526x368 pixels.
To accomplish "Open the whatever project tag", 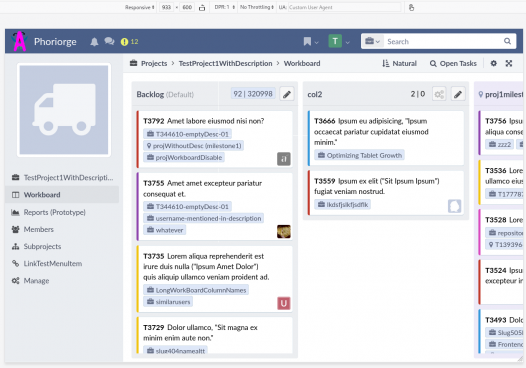I will click(165, 230).
